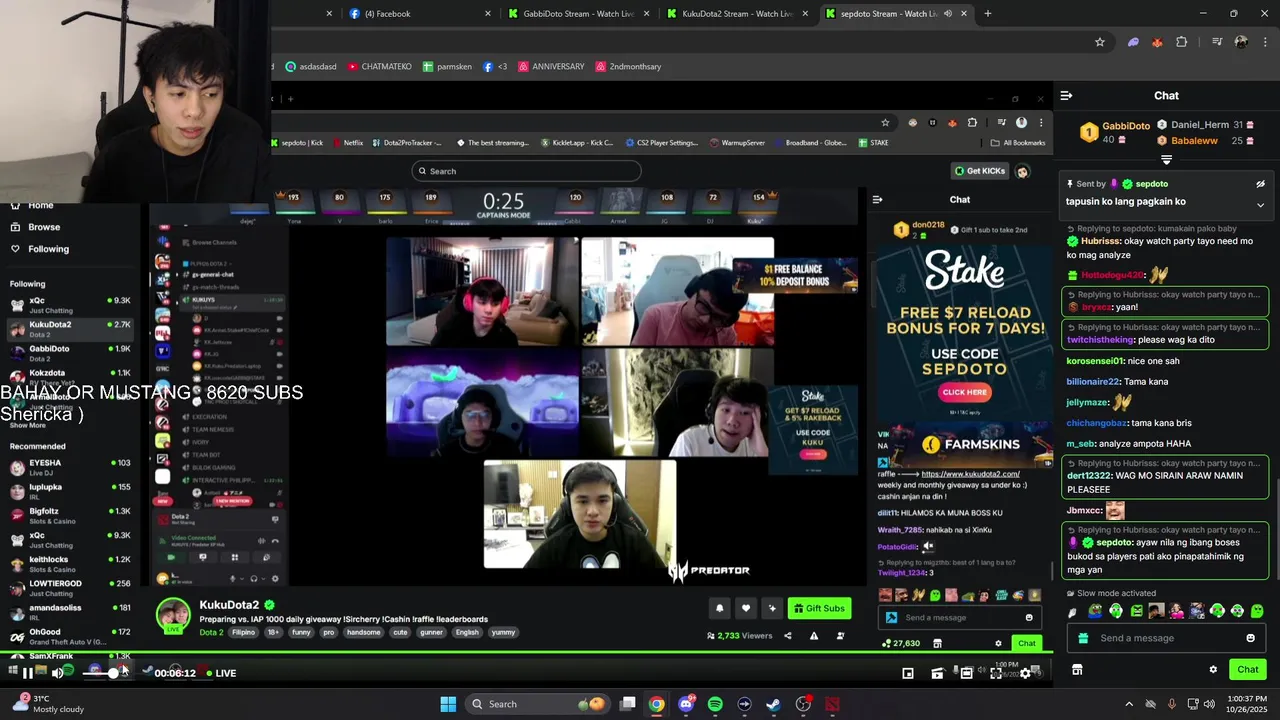Close the sepdoto Stream tab
1280x720 pixels.
(964, 14)
